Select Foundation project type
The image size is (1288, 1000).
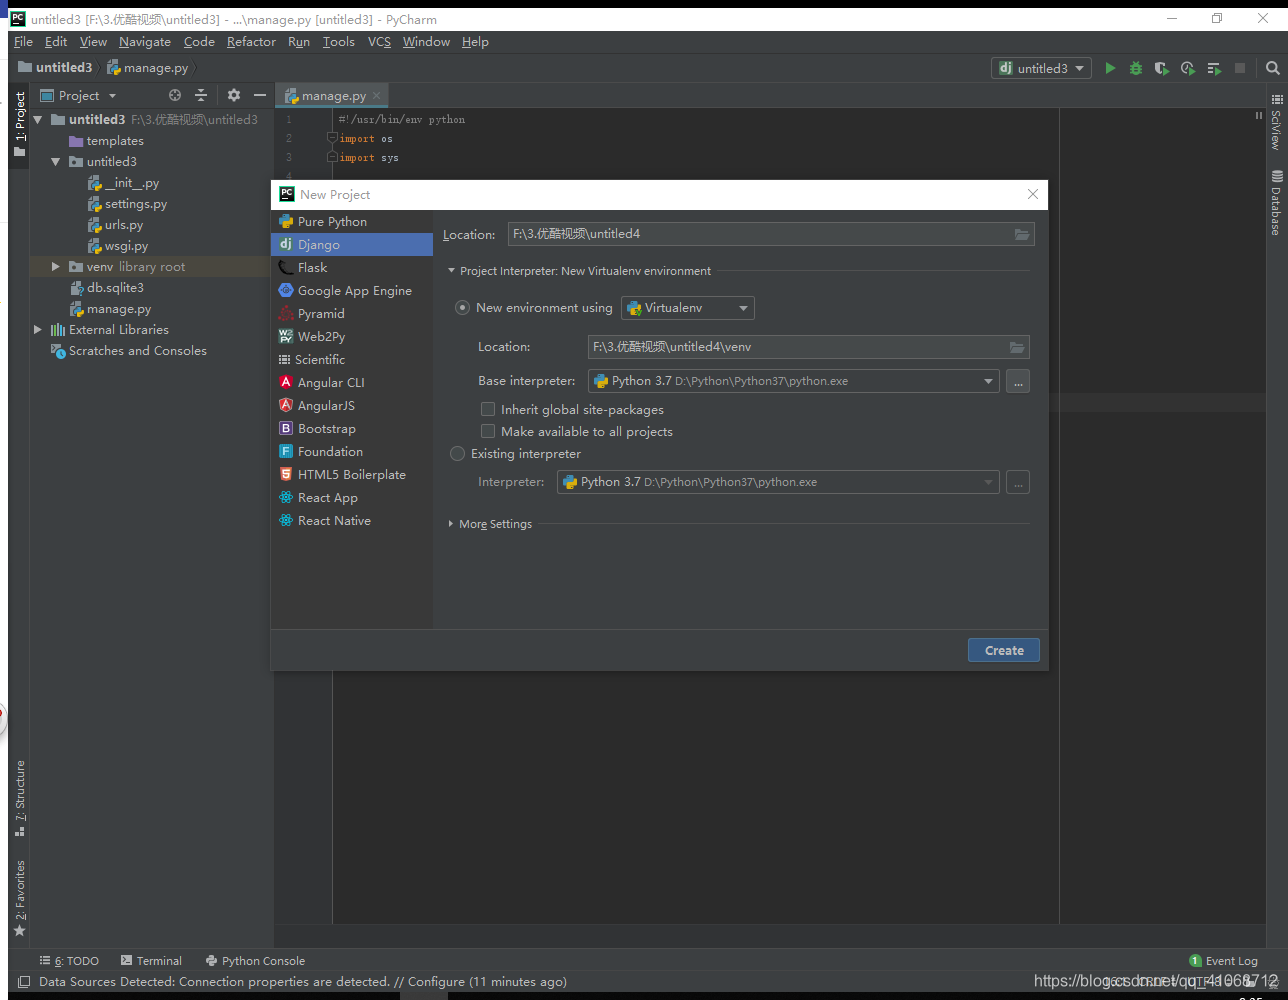click(352, 451)
